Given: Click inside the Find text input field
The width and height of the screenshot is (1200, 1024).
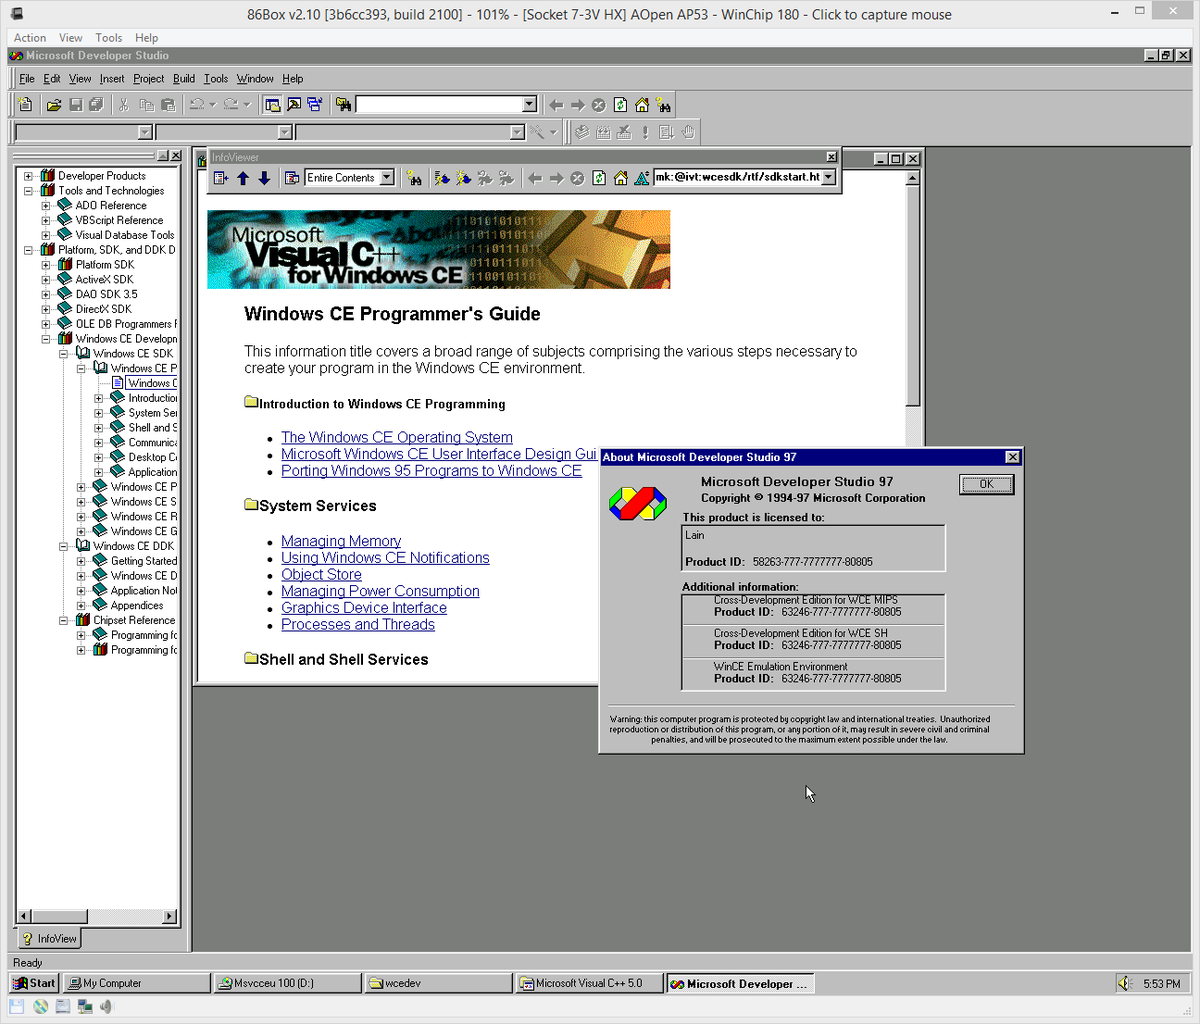Looking at the screenshot, I should [x=439, y=105].
